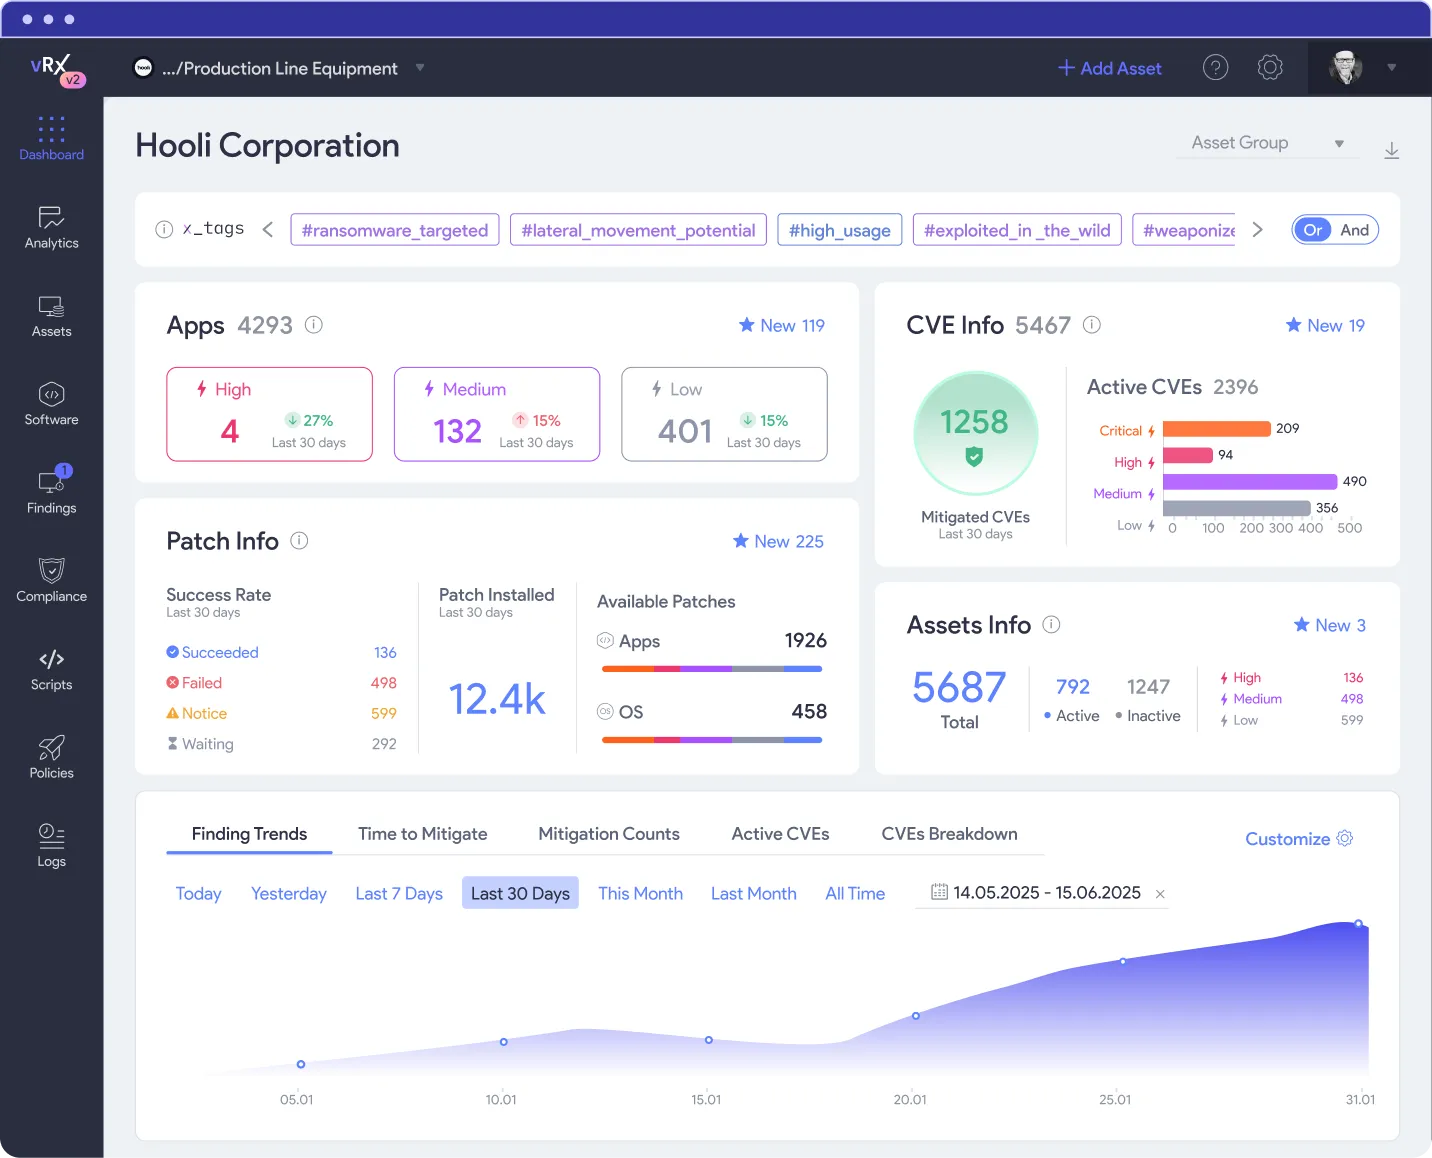Open the High apps card
The image size is (1432, 1158).
[269, 414]
